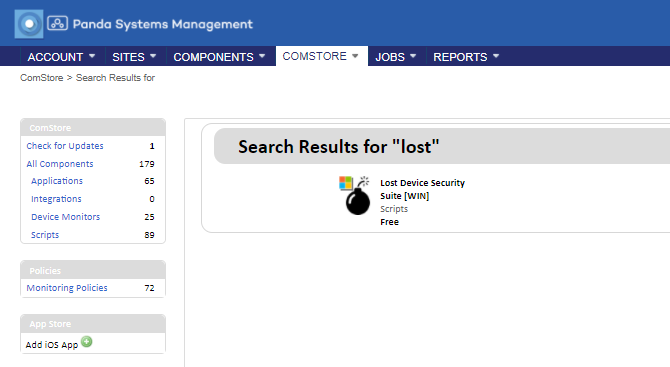Click the Systems Management product icon
670x367 pixels.
57,23
